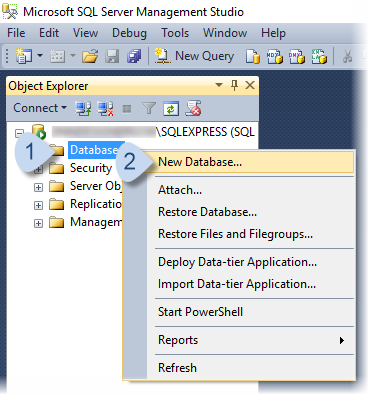Click the Stop square icon in Object Explorer
This screenshot has height=395, width=369.
127,109
